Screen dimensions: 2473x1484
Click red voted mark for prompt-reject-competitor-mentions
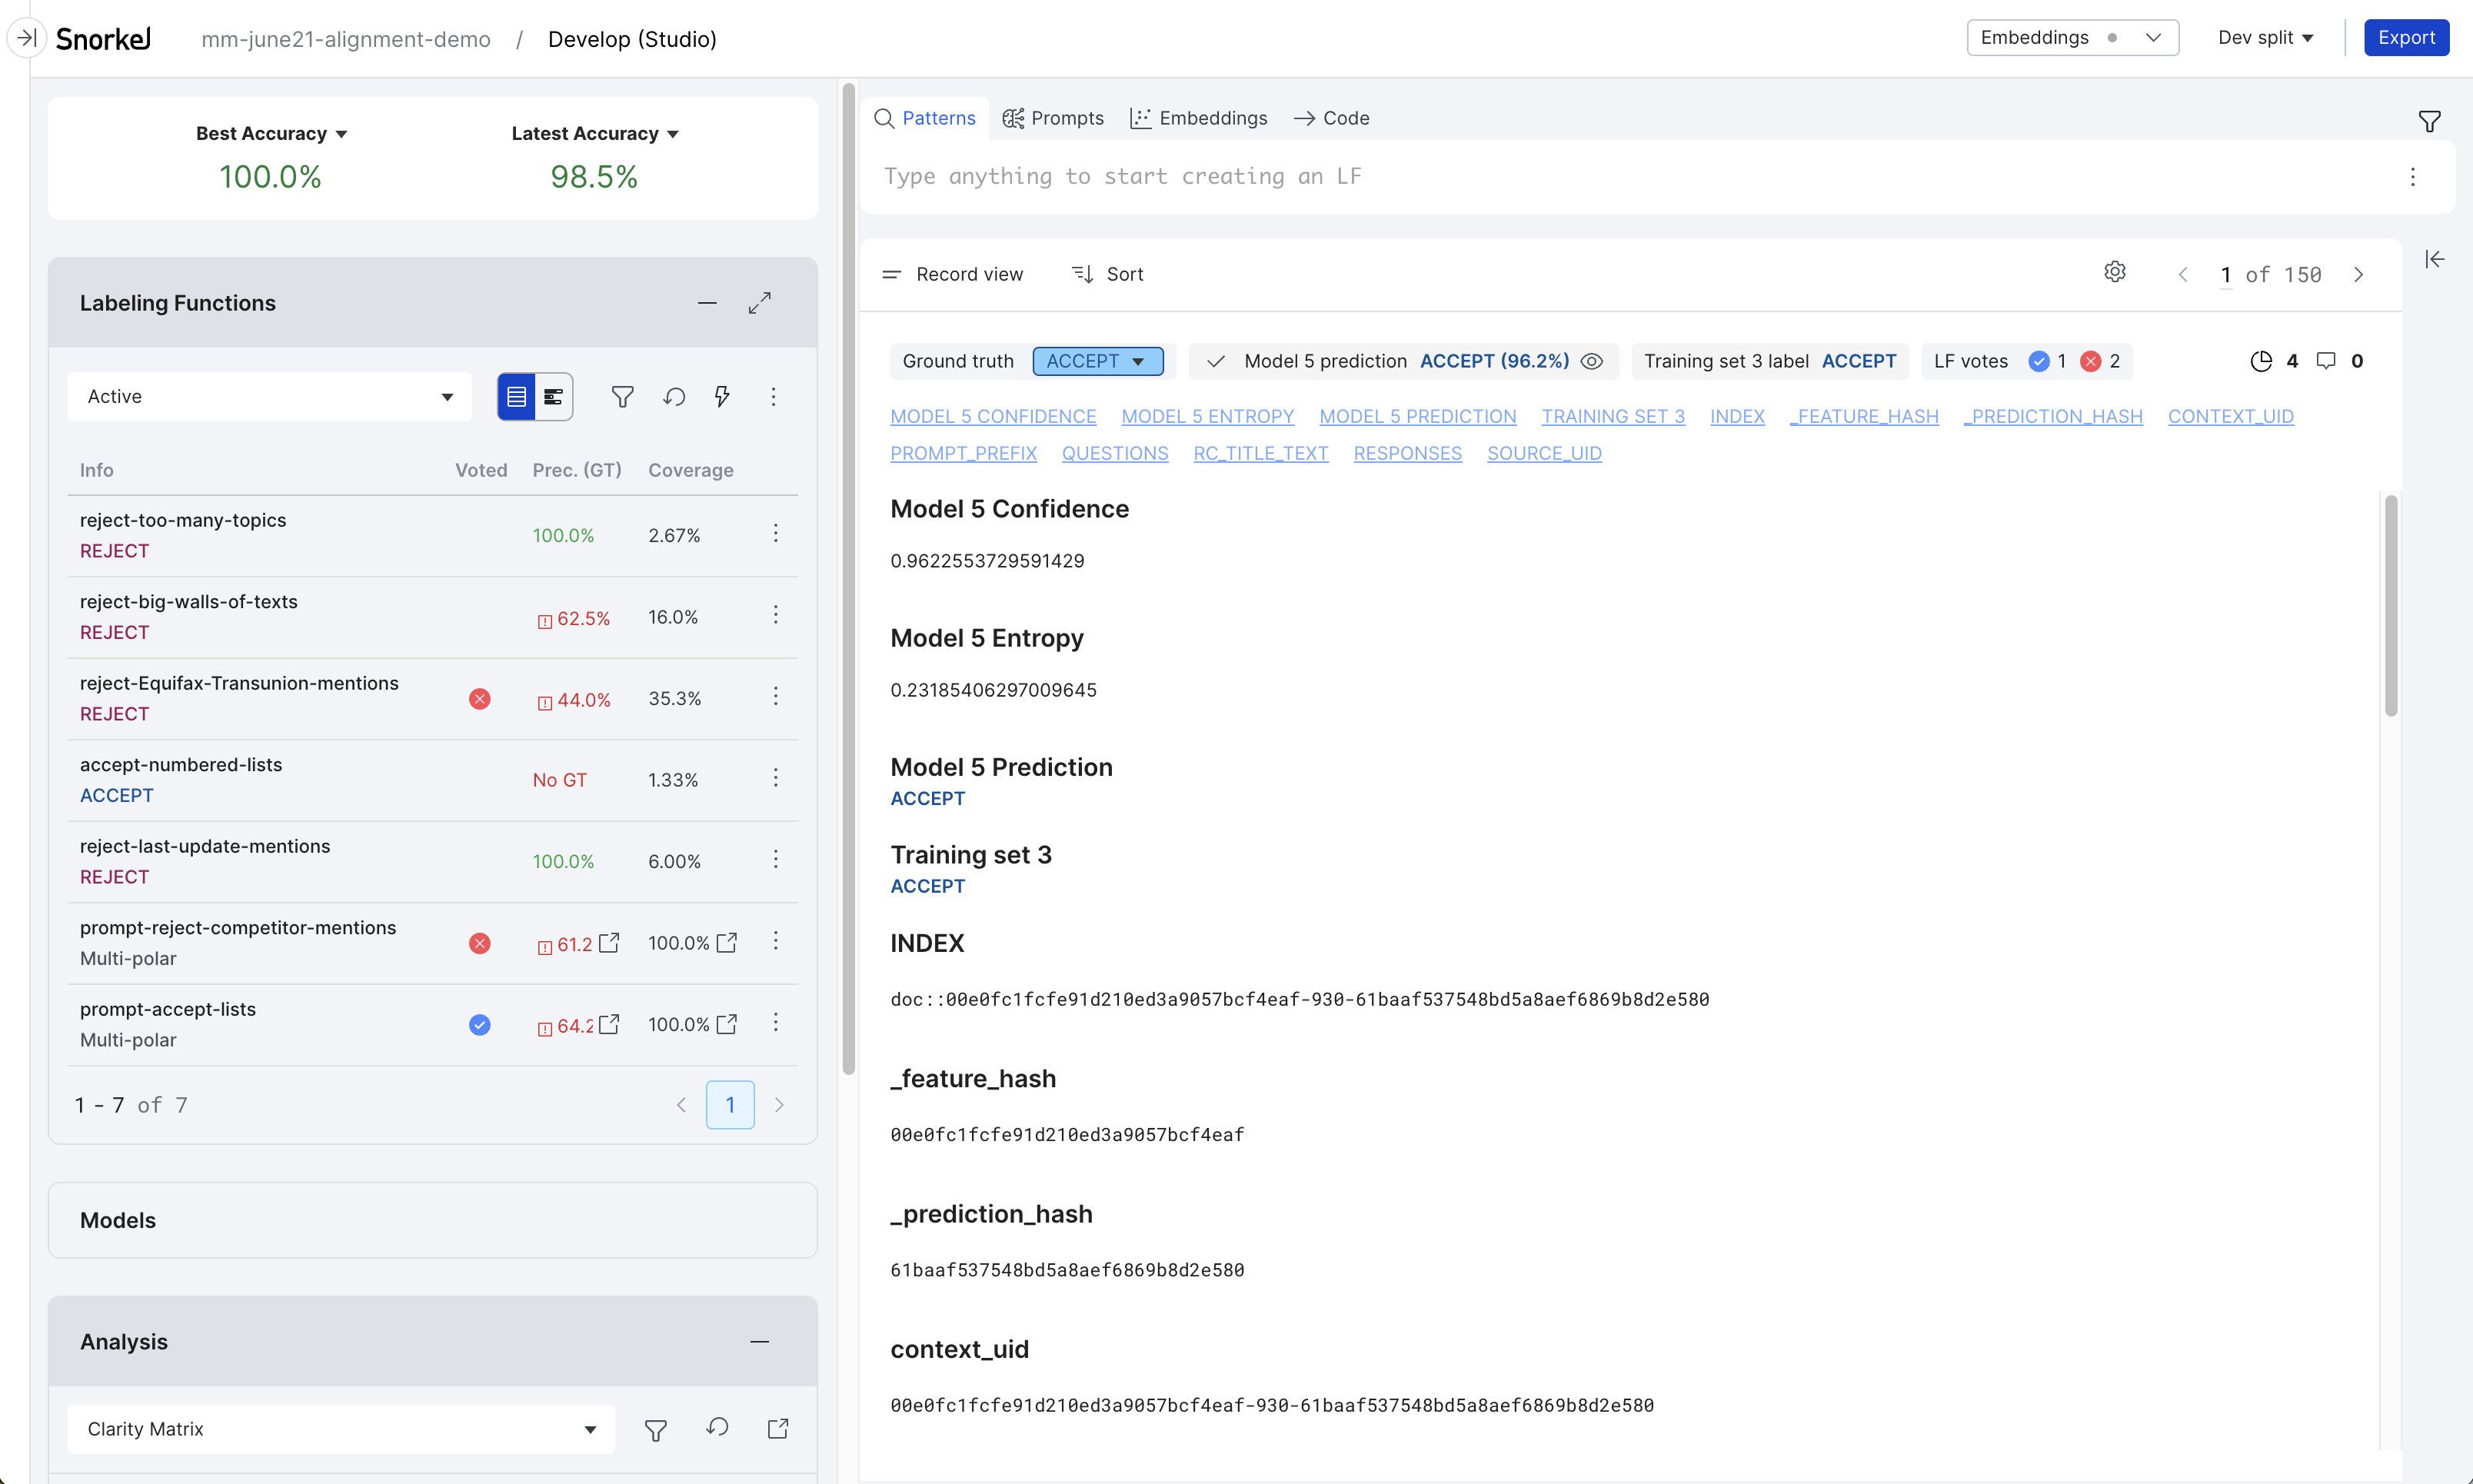point(480,943)
